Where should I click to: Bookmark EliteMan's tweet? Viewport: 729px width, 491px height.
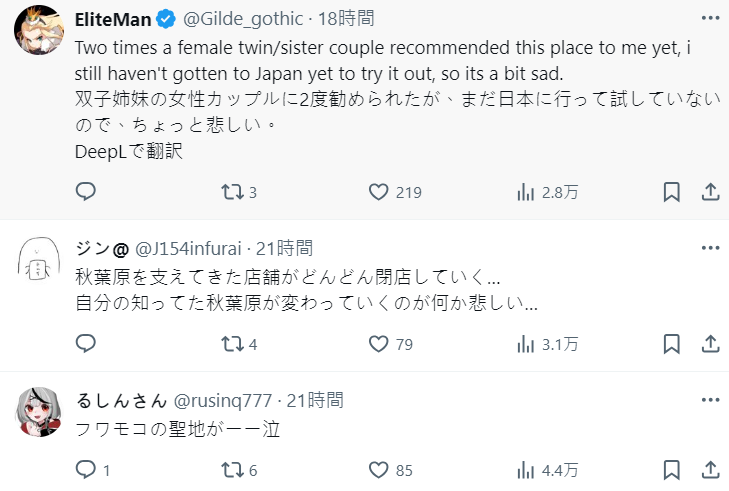[672, 192]
